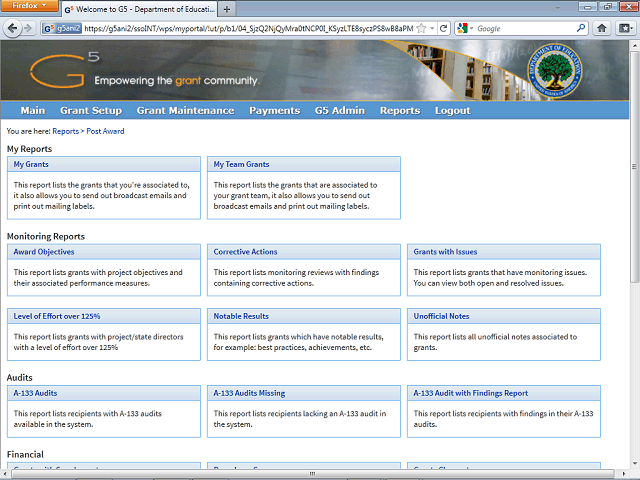This screenshot has width=640, height=480.
Task: Open the Payments menu
Action: 274,111
